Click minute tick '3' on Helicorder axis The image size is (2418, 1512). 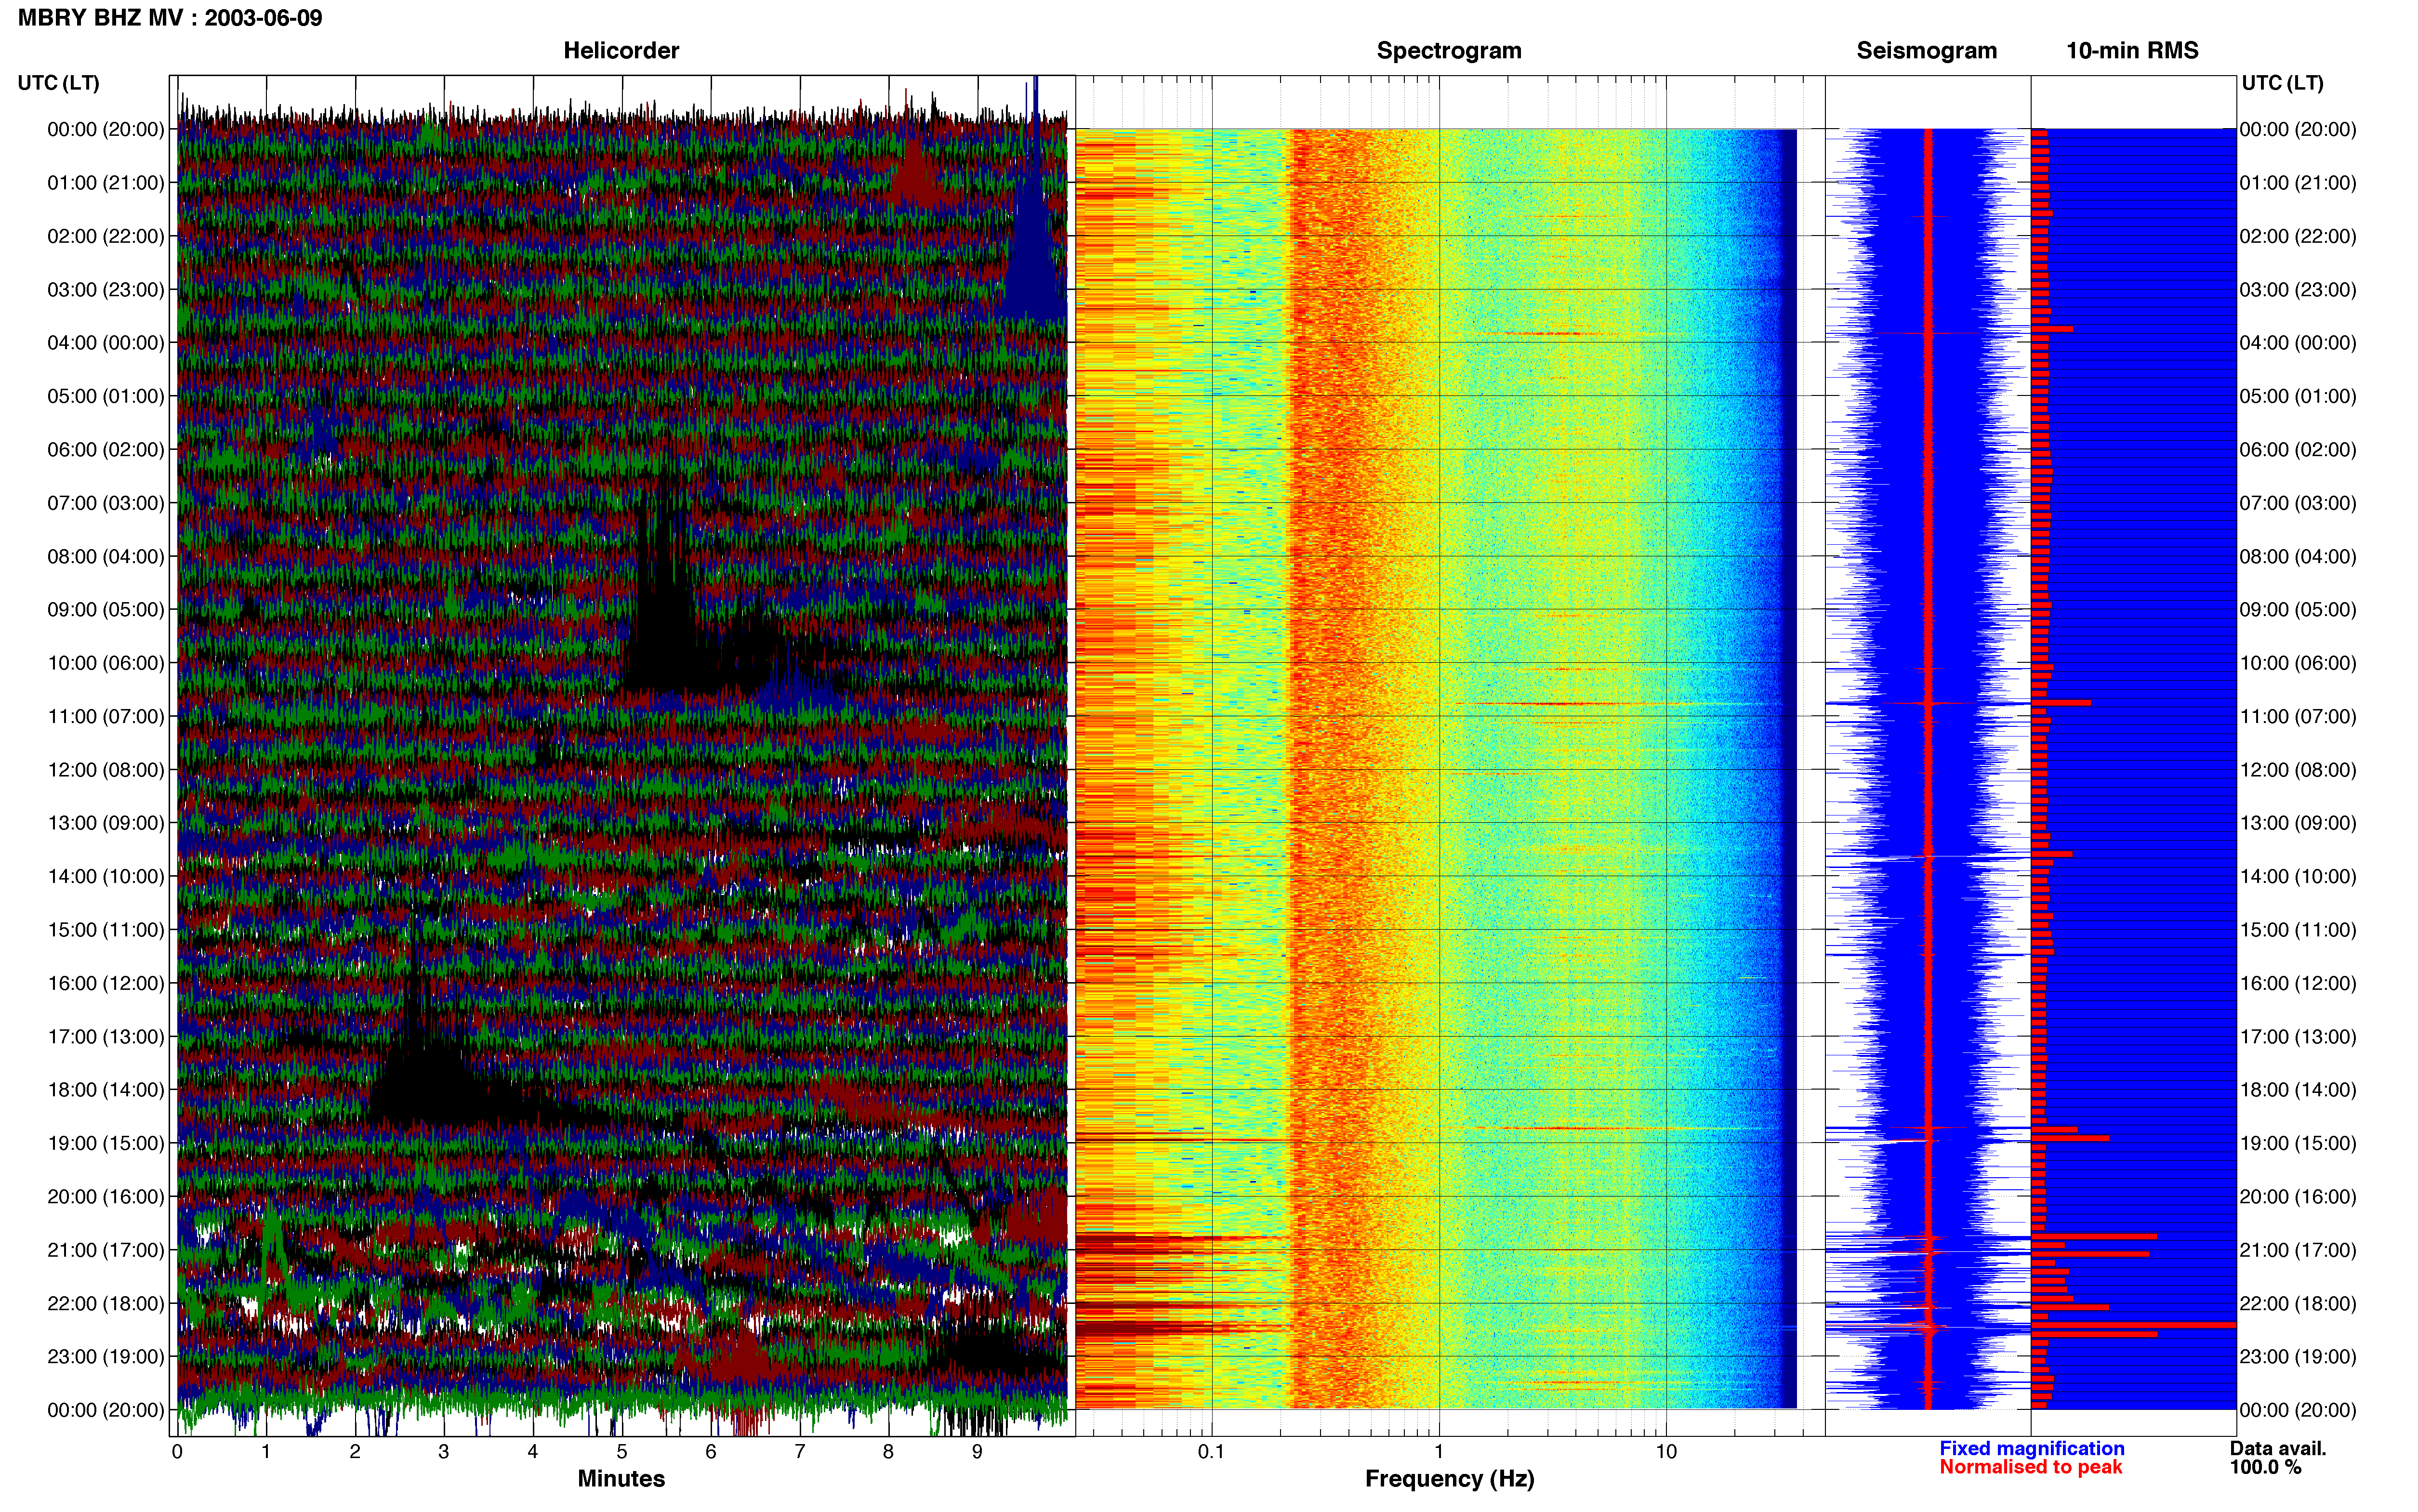444,1452
